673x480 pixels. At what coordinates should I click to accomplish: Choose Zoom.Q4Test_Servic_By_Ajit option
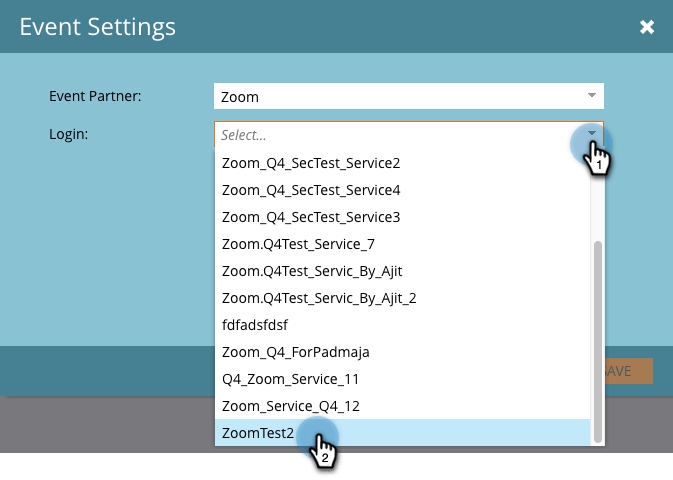coord(402,271)
